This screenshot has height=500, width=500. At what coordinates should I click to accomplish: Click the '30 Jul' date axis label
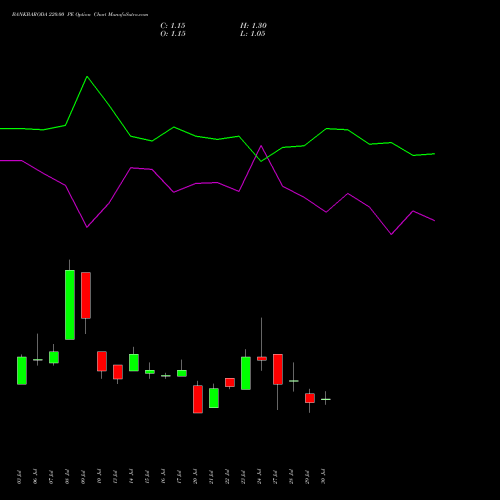point(323,477)
